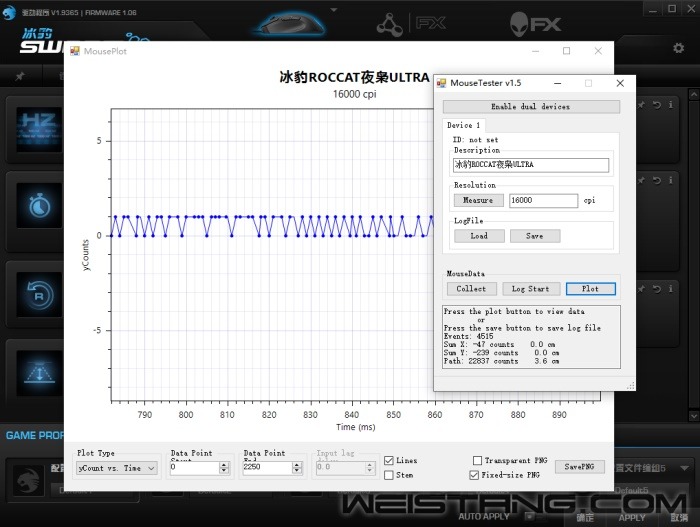Click the first panel's undo arrow icon

[x=657, y=105]
